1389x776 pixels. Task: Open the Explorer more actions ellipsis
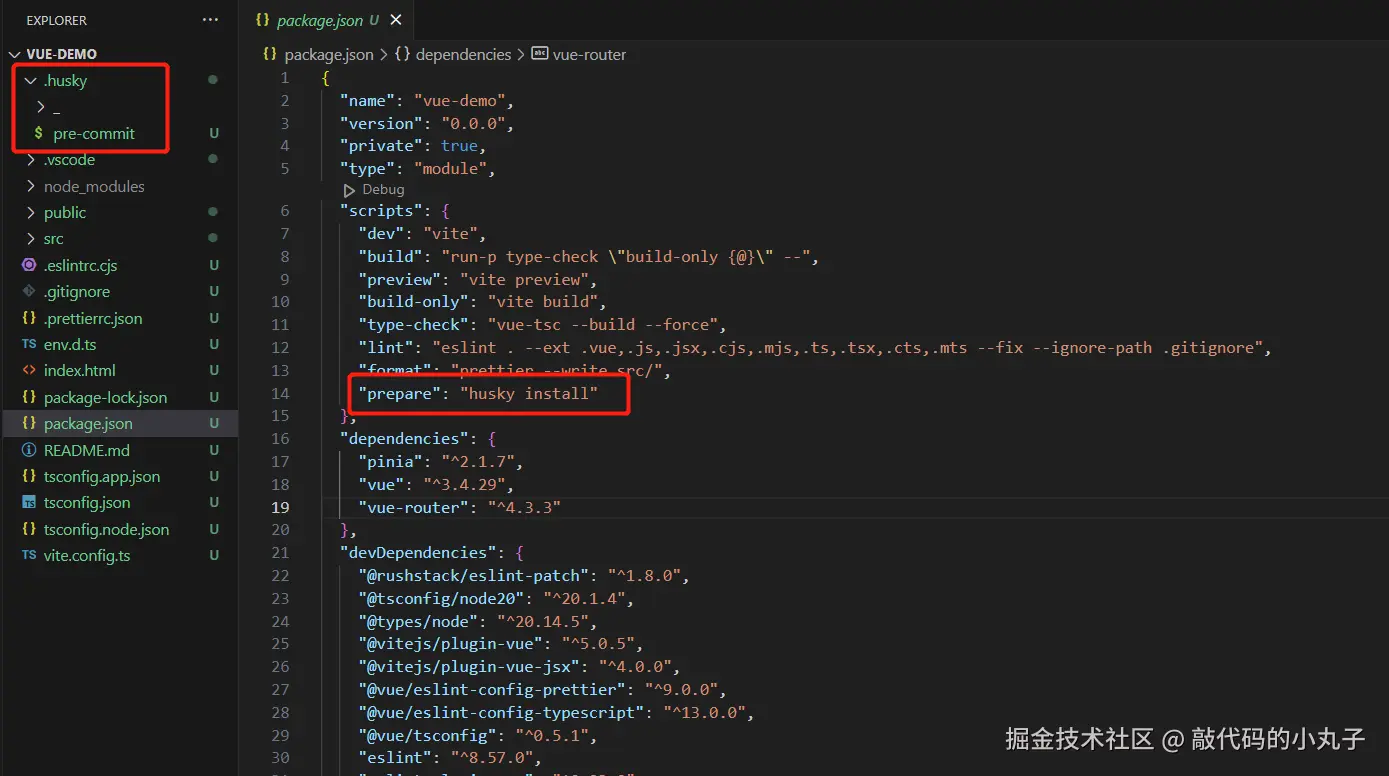(210, 20)
